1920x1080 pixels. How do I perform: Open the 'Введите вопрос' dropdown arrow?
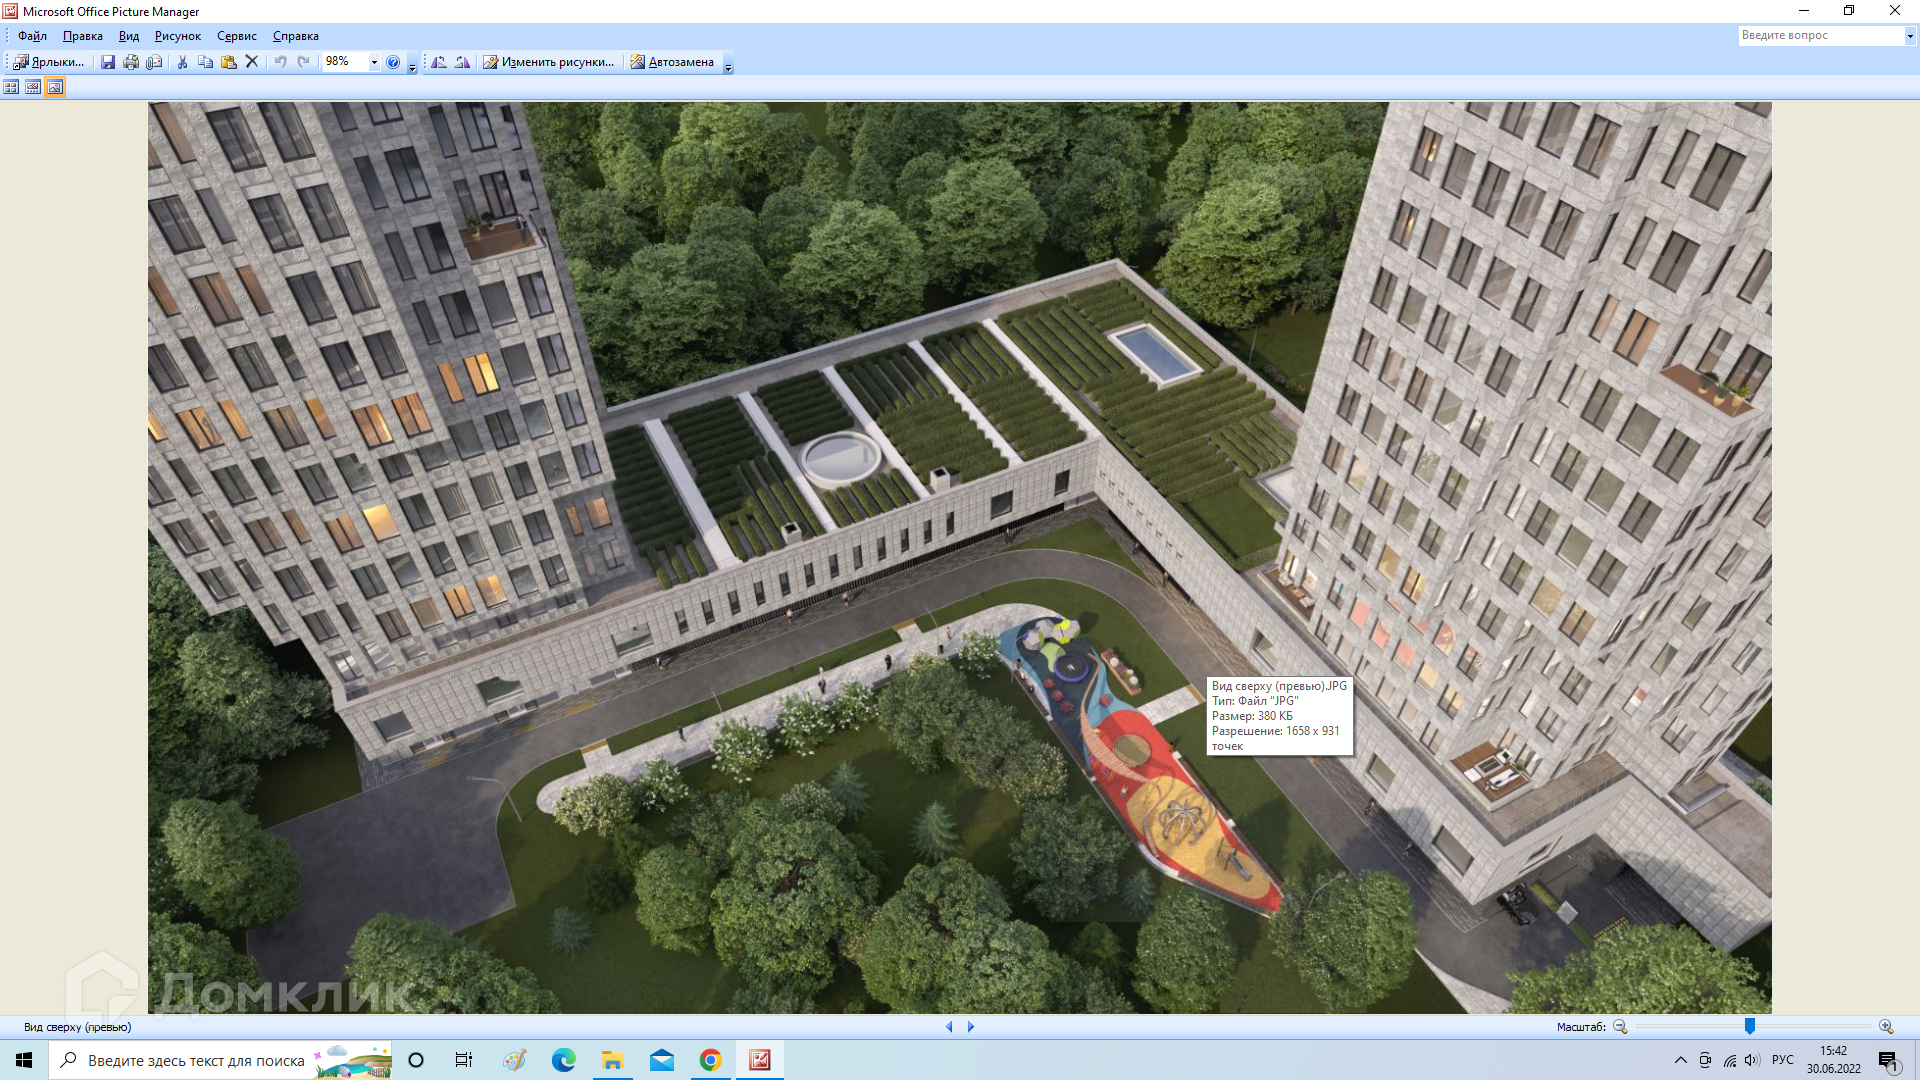1909,36
